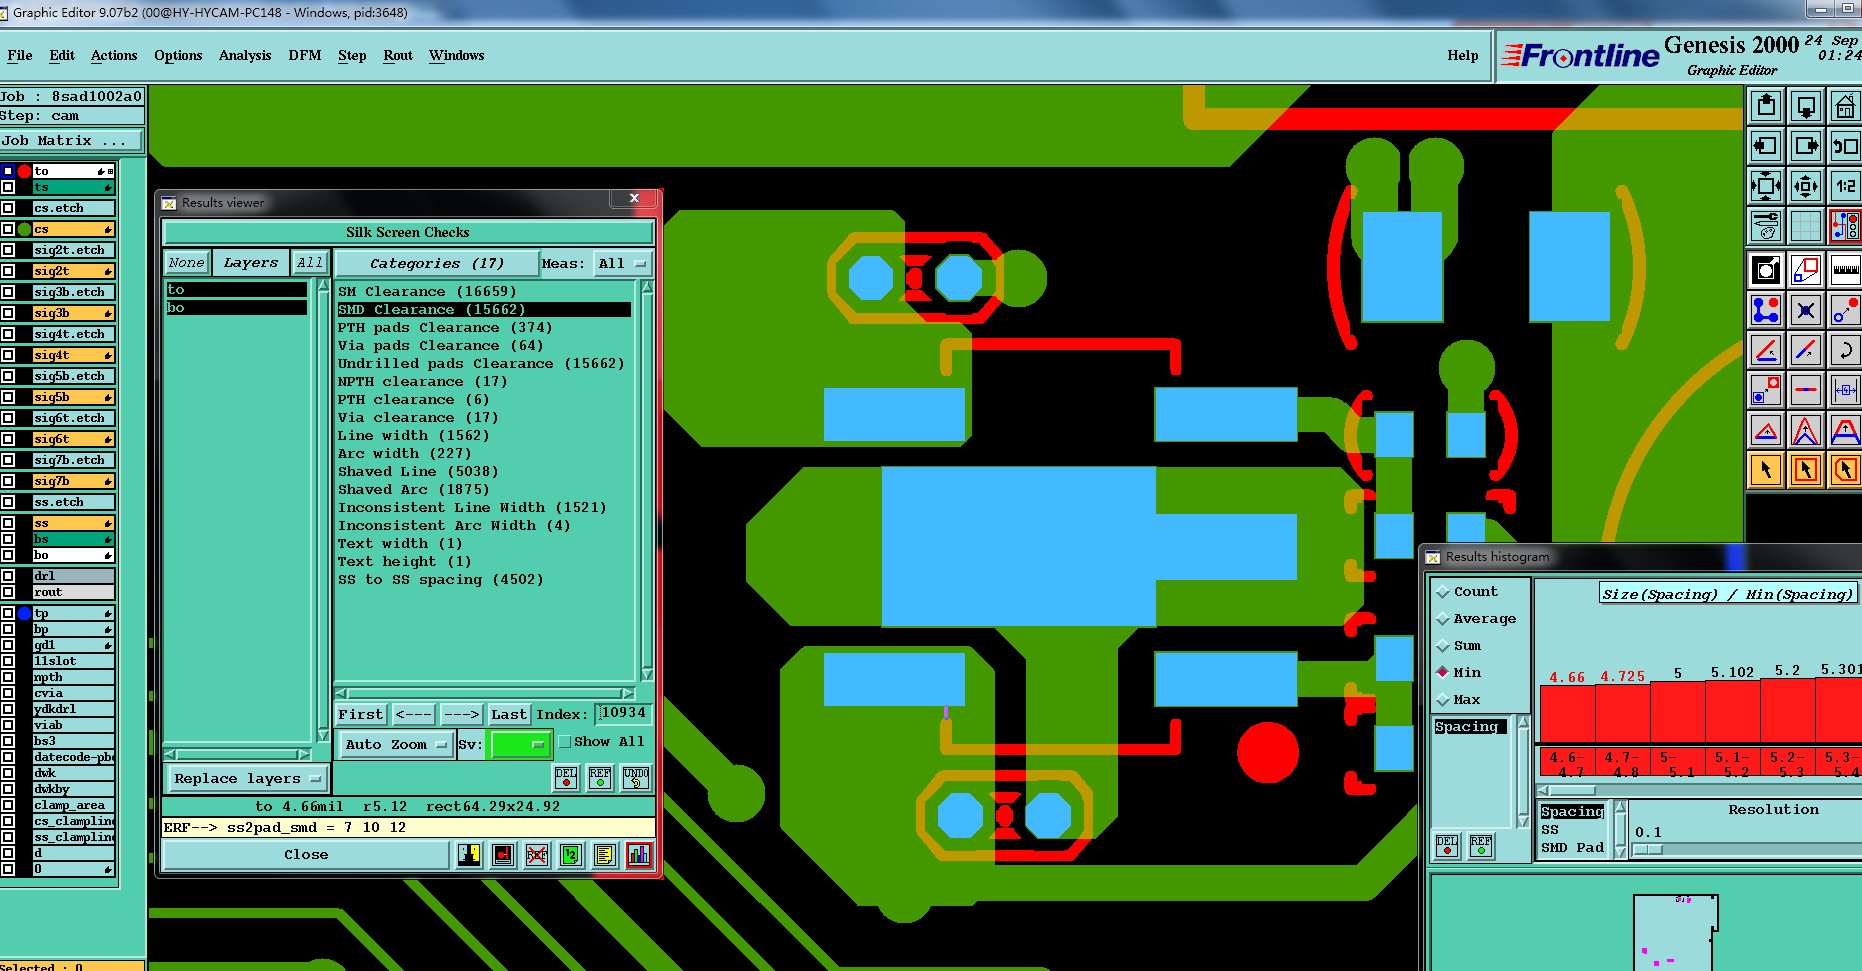Click the pan left icon
This screenshot has height=971, width=1862.
pos(1766,146)
